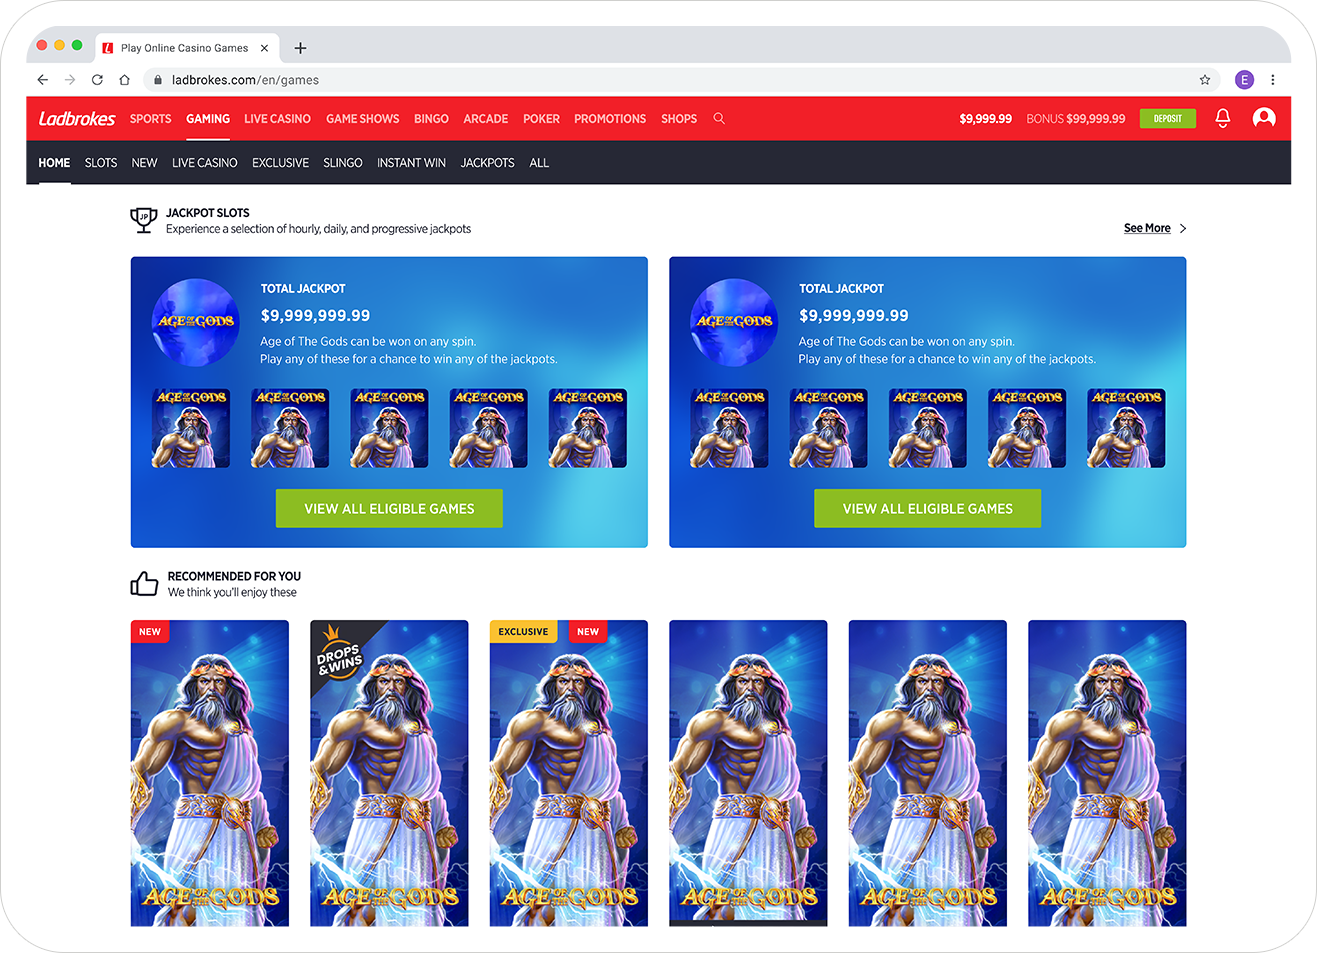Open the Promotions menu item
This screenshot has width=1317, height=953.
pyautogui.click(x=610, y=119)
